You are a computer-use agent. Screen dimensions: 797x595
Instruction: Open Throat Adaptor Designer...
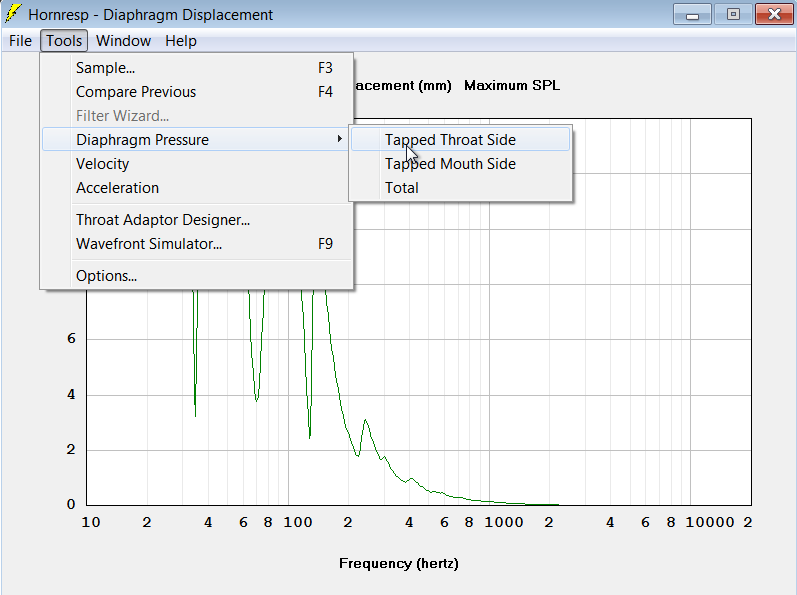(x=197, y=220)
